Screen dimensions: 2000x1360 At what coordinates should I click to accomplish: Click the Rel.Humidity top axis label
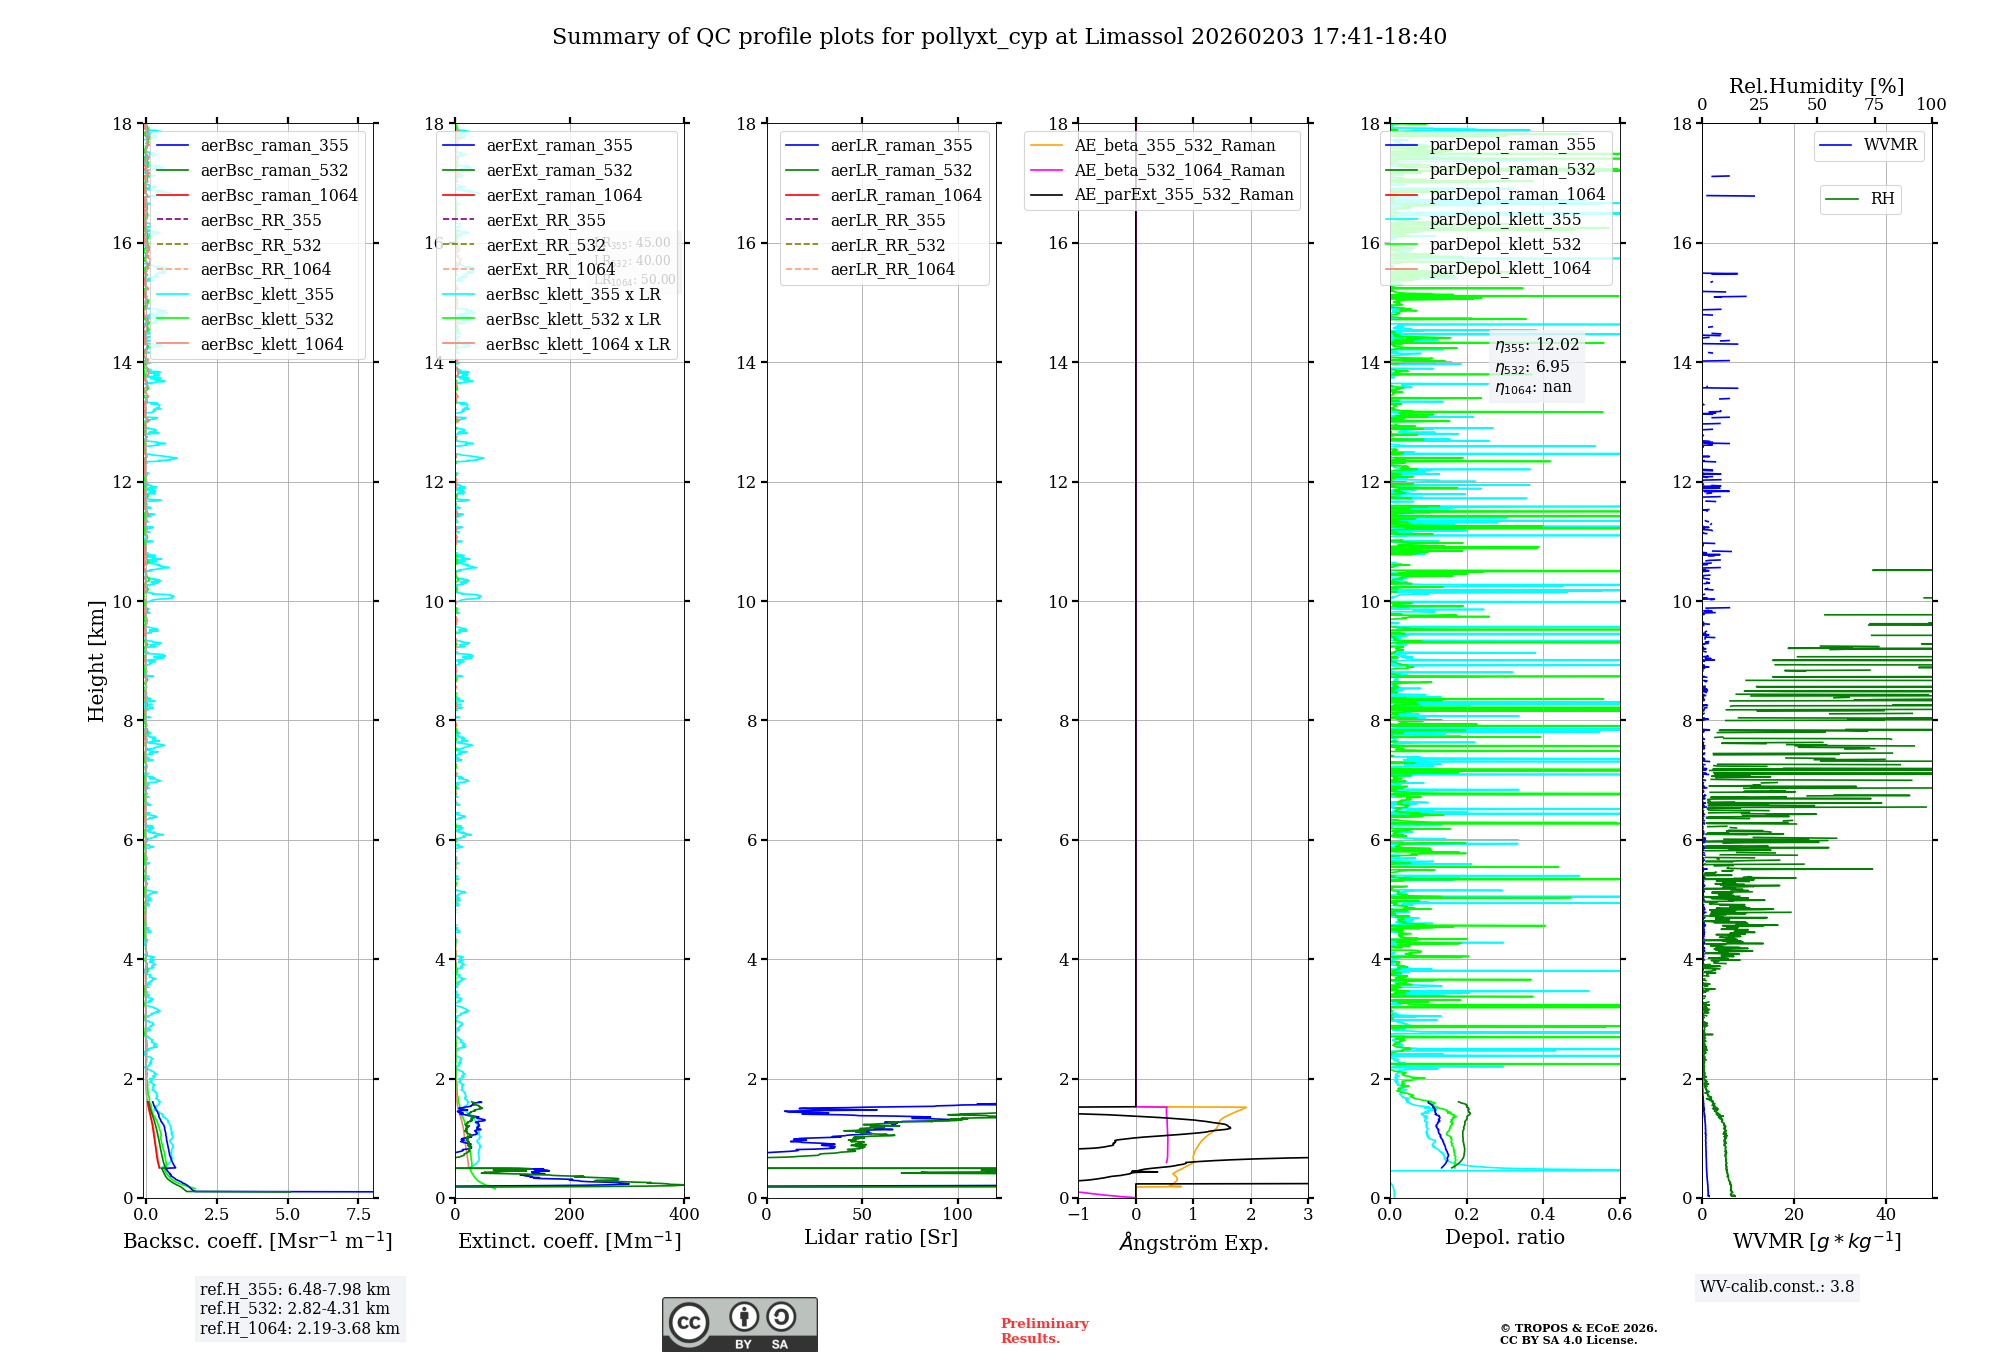coord(1815,86)
